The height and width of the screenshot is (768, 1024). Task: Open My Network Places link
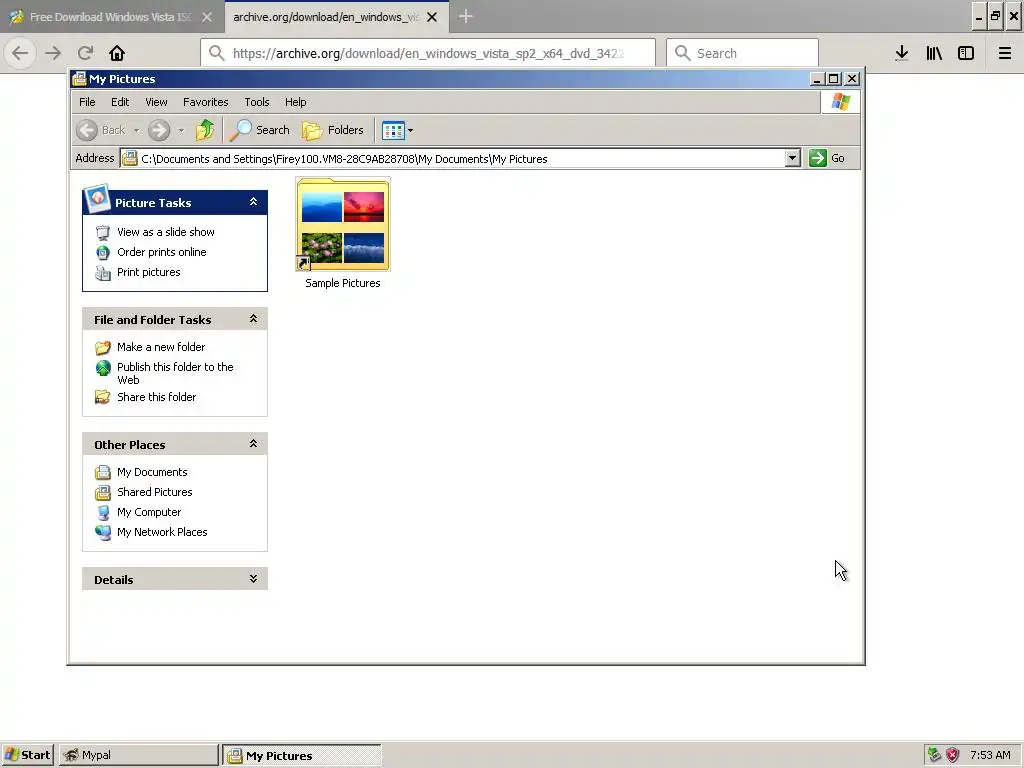pyautogui.click(x=162, y=532)
